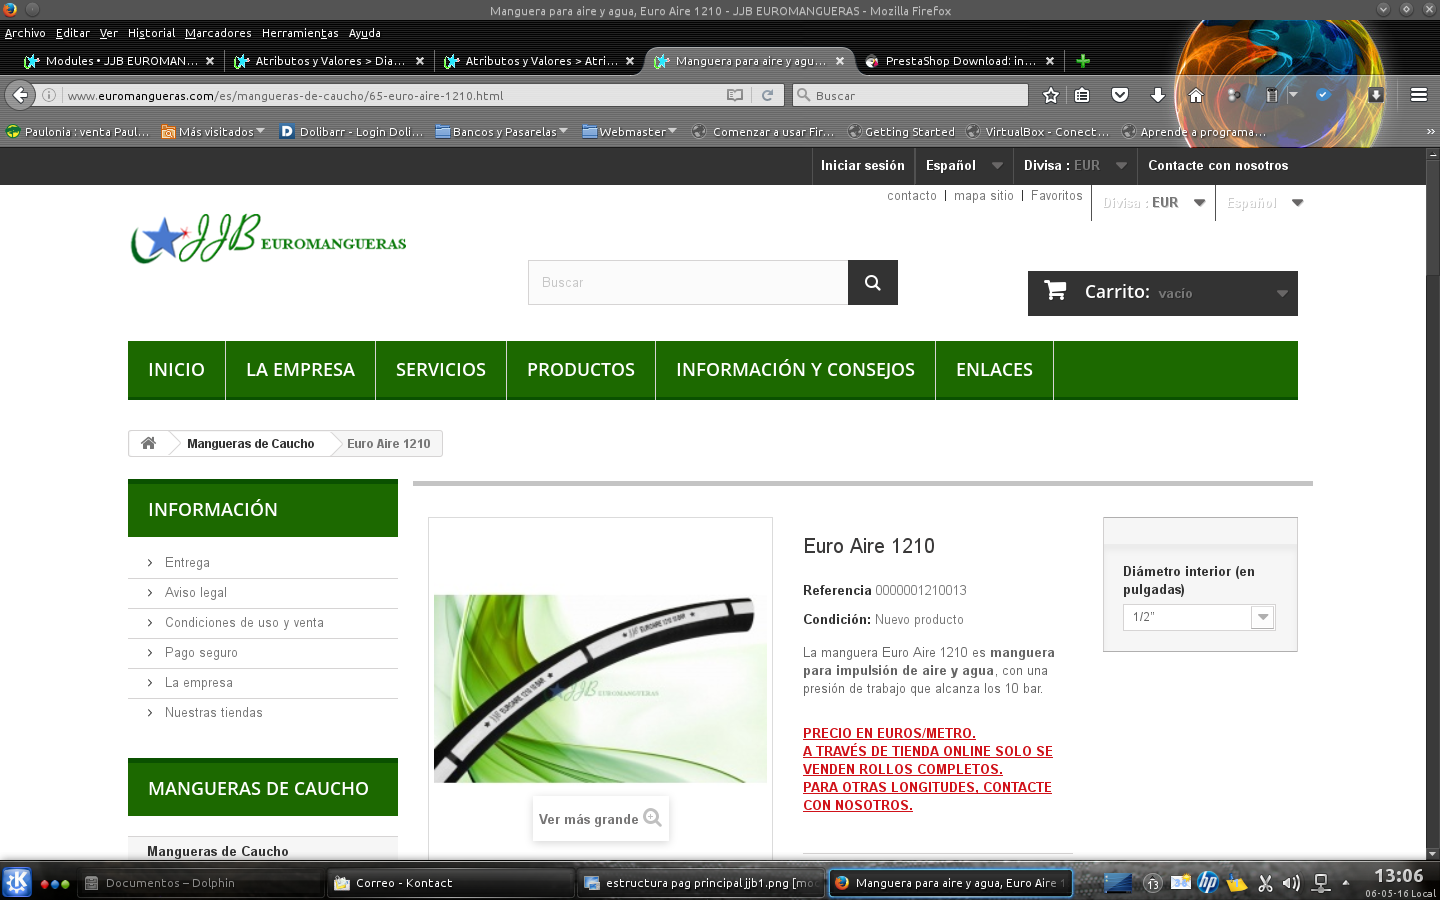Click the breadcrumb home icon
Screen dimensions: 1440x900
[148, 443]
